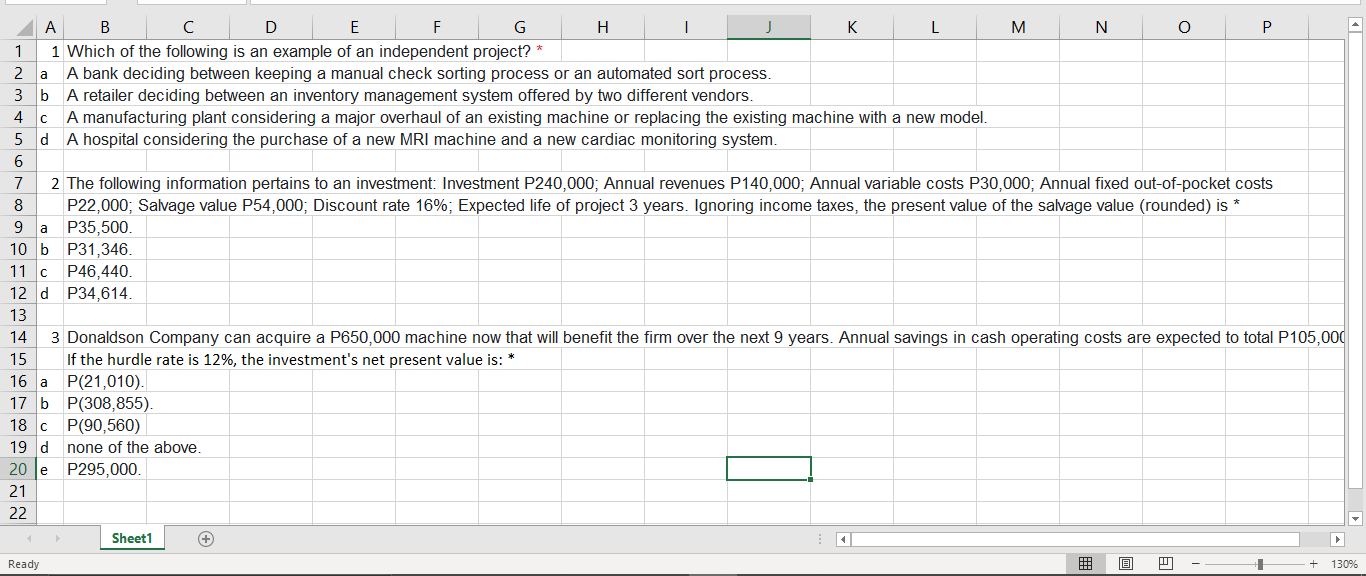This screenshot has width=1366, height=576.
Task: Select cell with P34,614.
Action: pyautogui.click(x=106, y=293)
